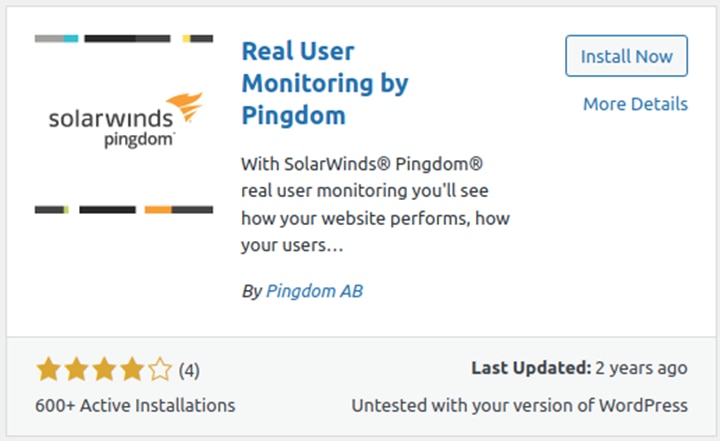Image resolution: width=720 pixels, height=441 pixels.
Task: Click the plugin description paragraph
Action: (x=376, y=204)
